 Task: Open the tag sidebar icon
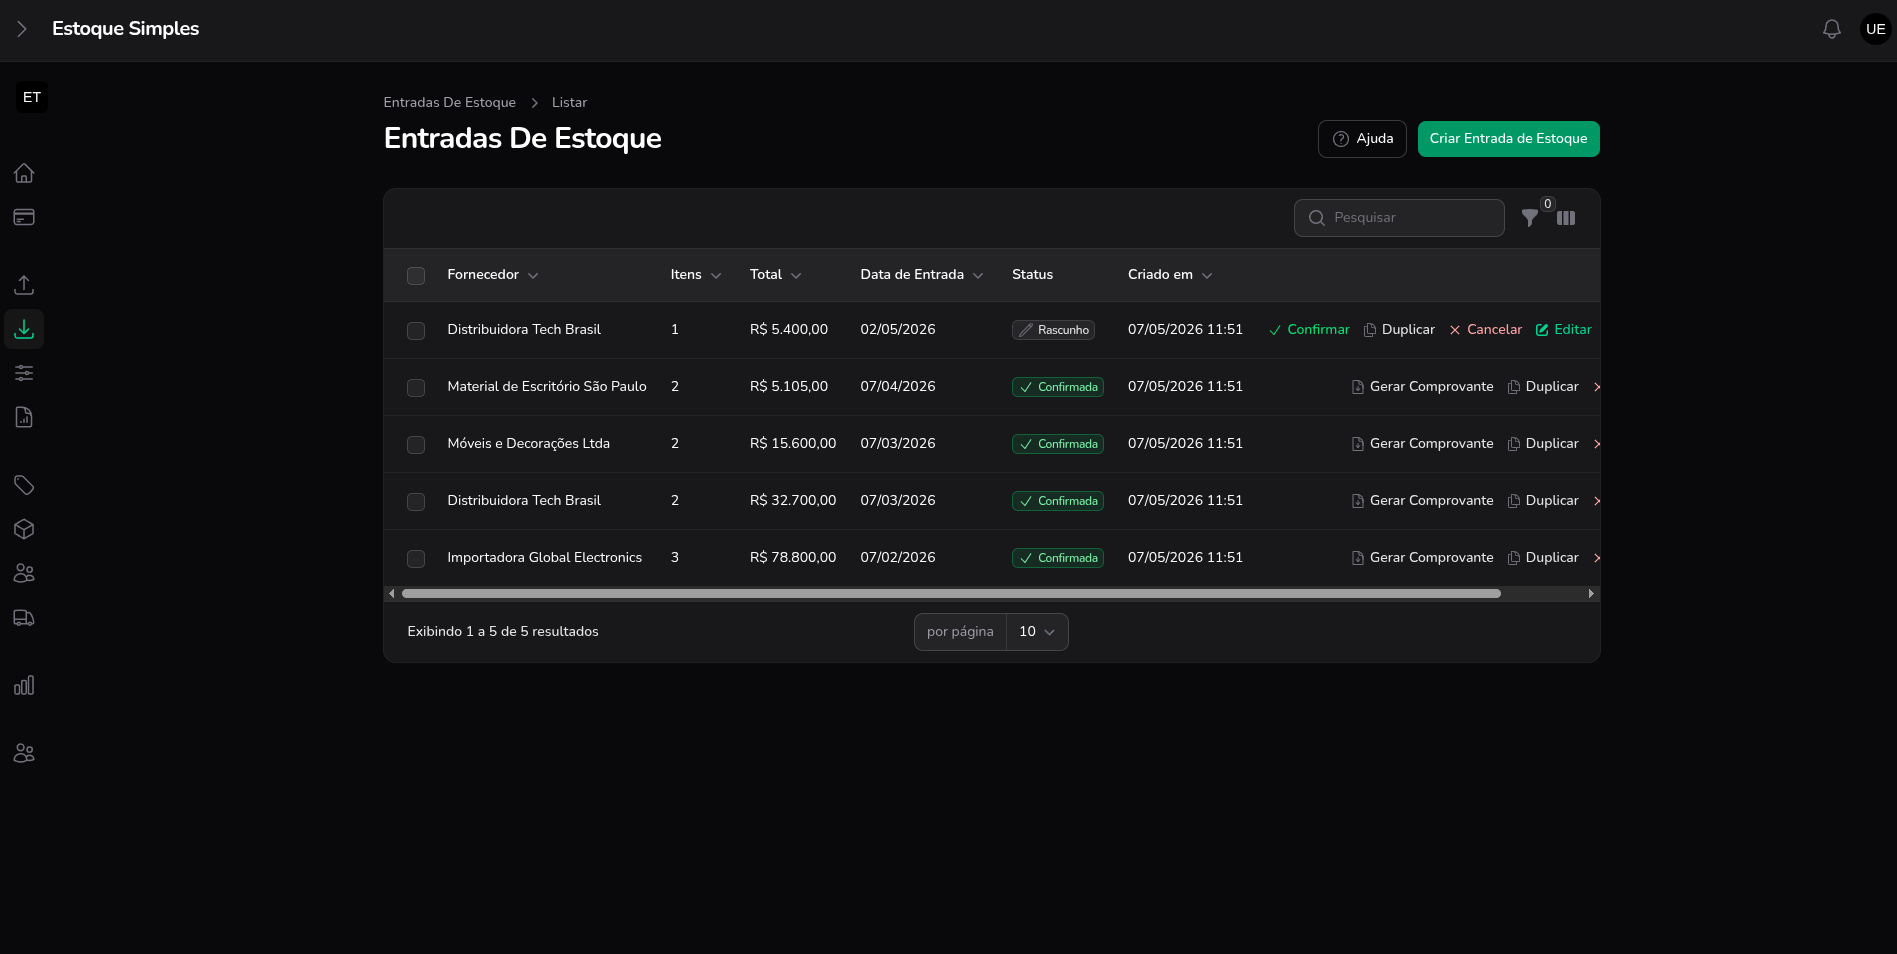(24, 485)
